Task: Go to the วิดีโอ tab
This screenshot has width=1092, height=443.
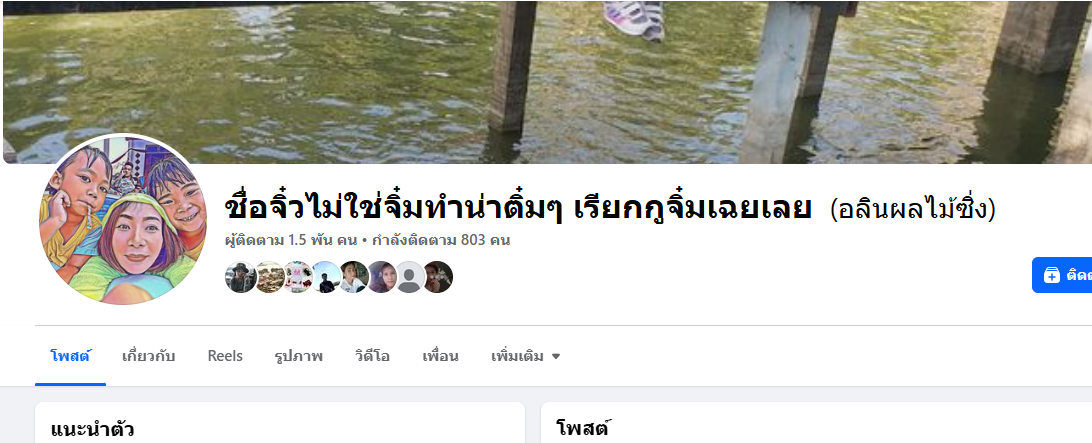Action: pos(372,357)
